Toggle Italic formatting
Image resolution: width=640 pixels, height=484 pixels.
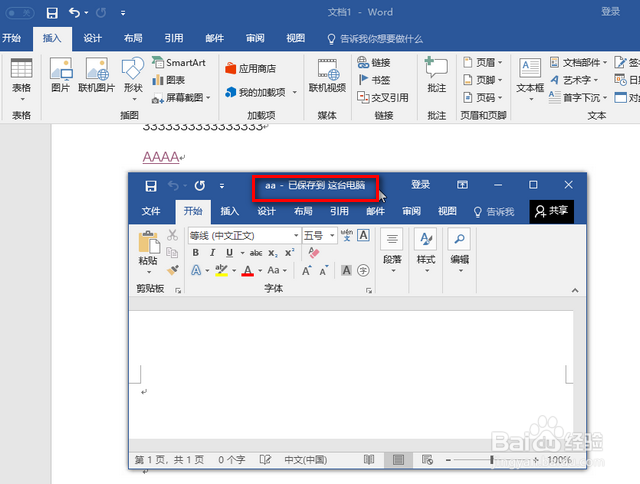click(212, 253)
